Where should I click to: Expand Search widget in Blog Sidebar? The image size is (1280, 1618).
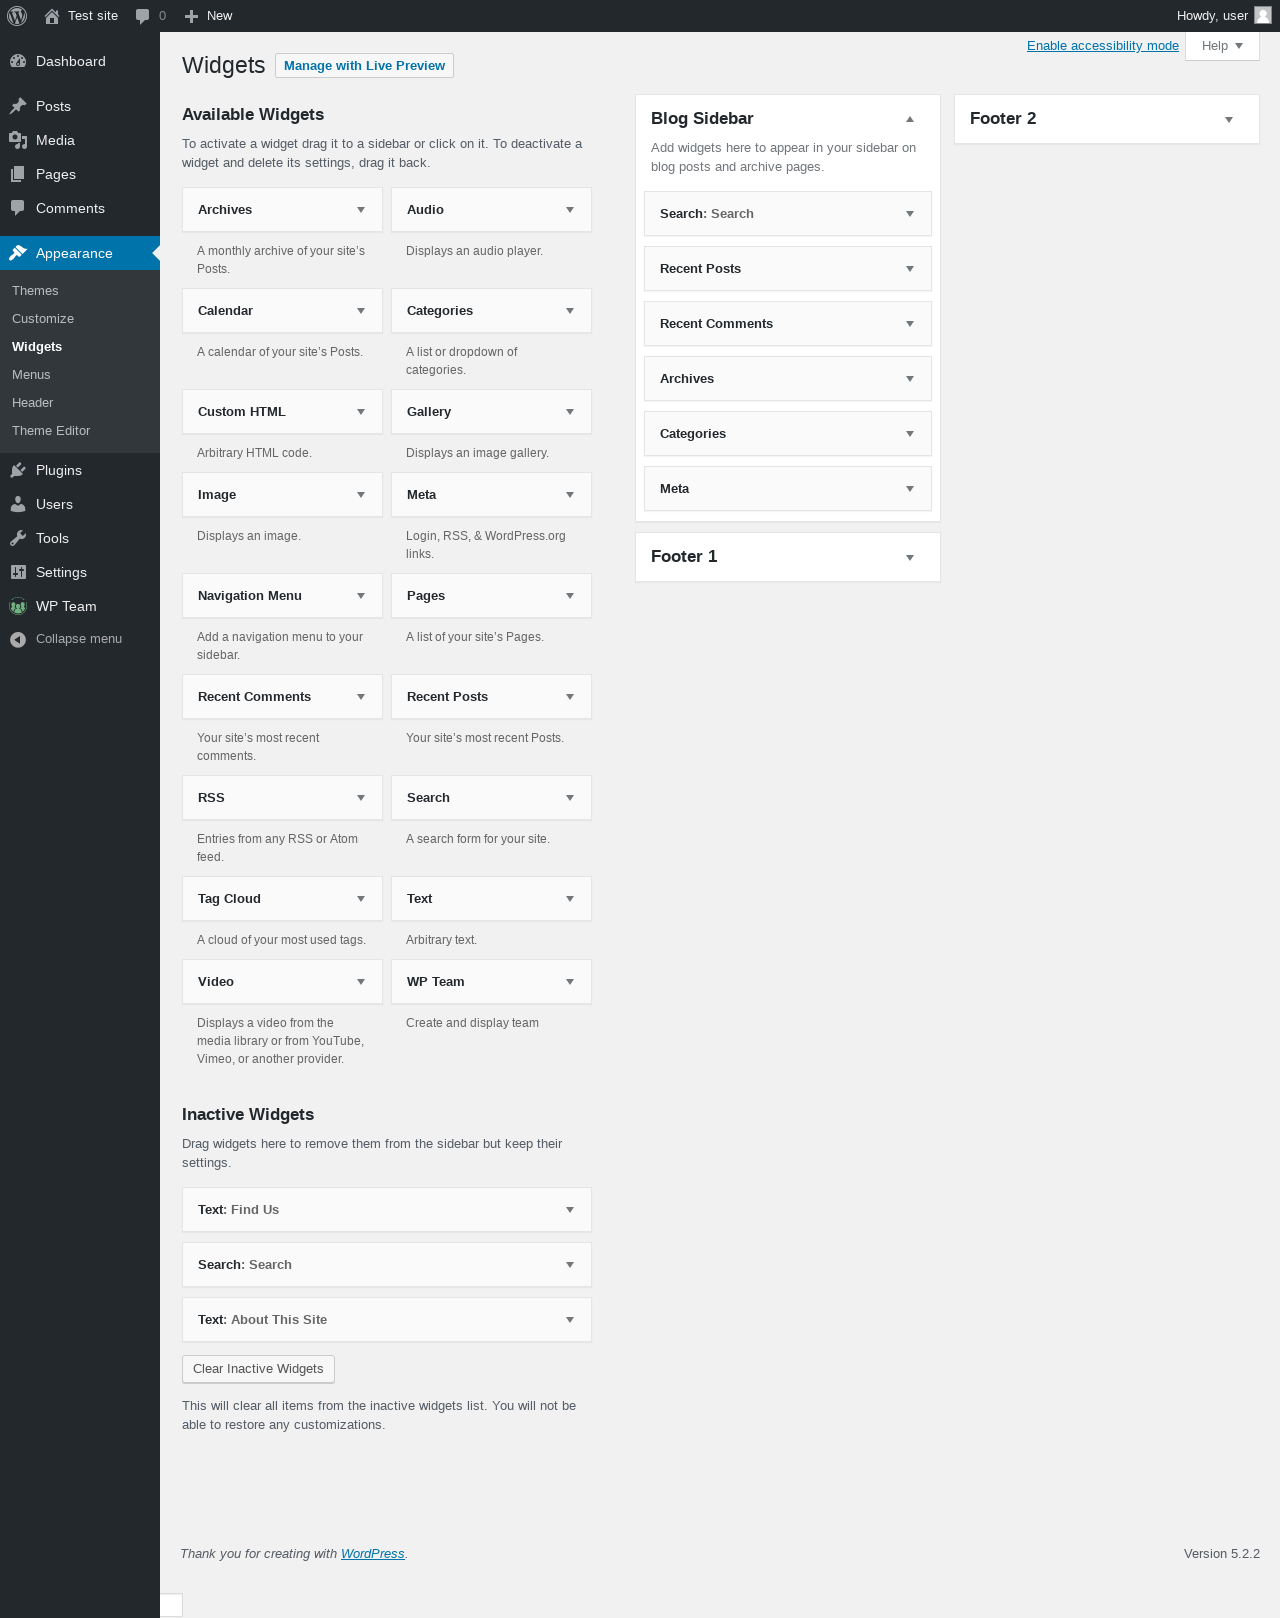[x=910, y=214]
